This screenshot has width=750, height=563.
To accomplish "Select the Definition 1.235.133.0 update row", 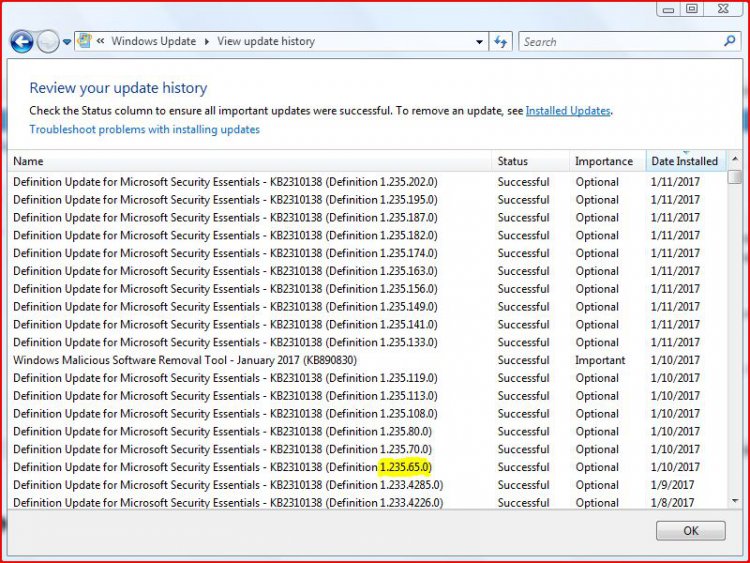I will tap(367, 342).
